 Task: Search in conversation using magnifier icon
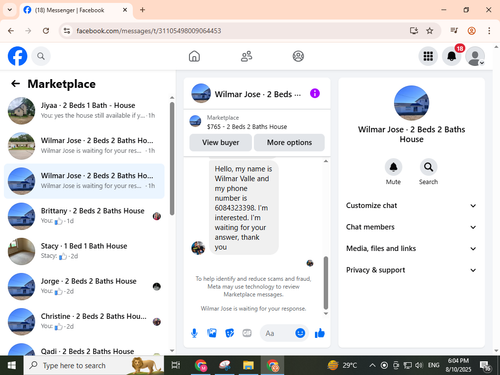pos(428,167)
